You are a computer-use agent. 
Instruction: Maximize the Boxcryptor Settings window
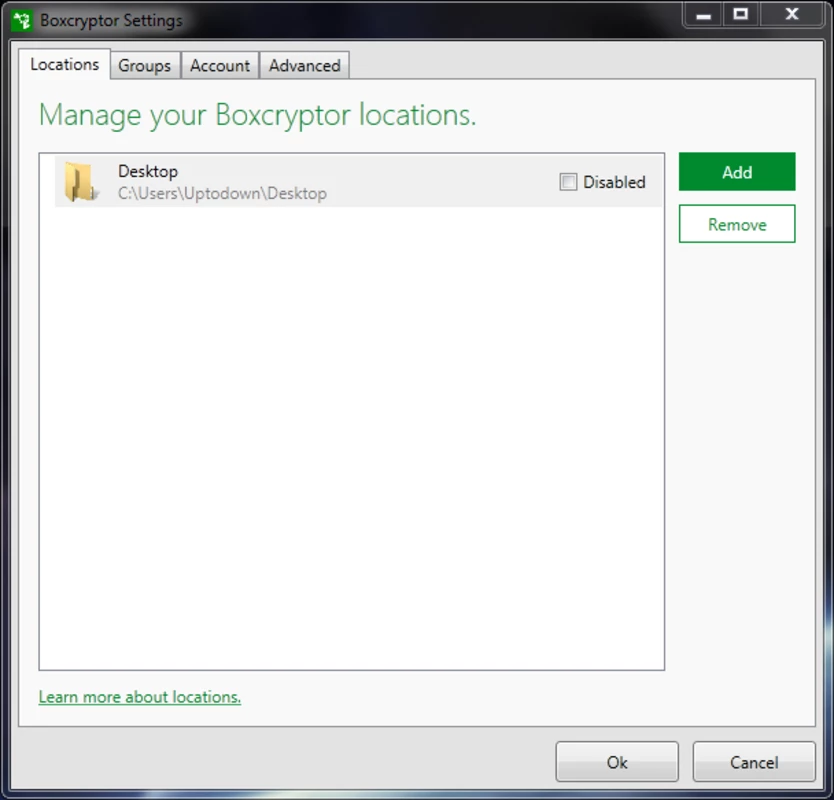741,15
